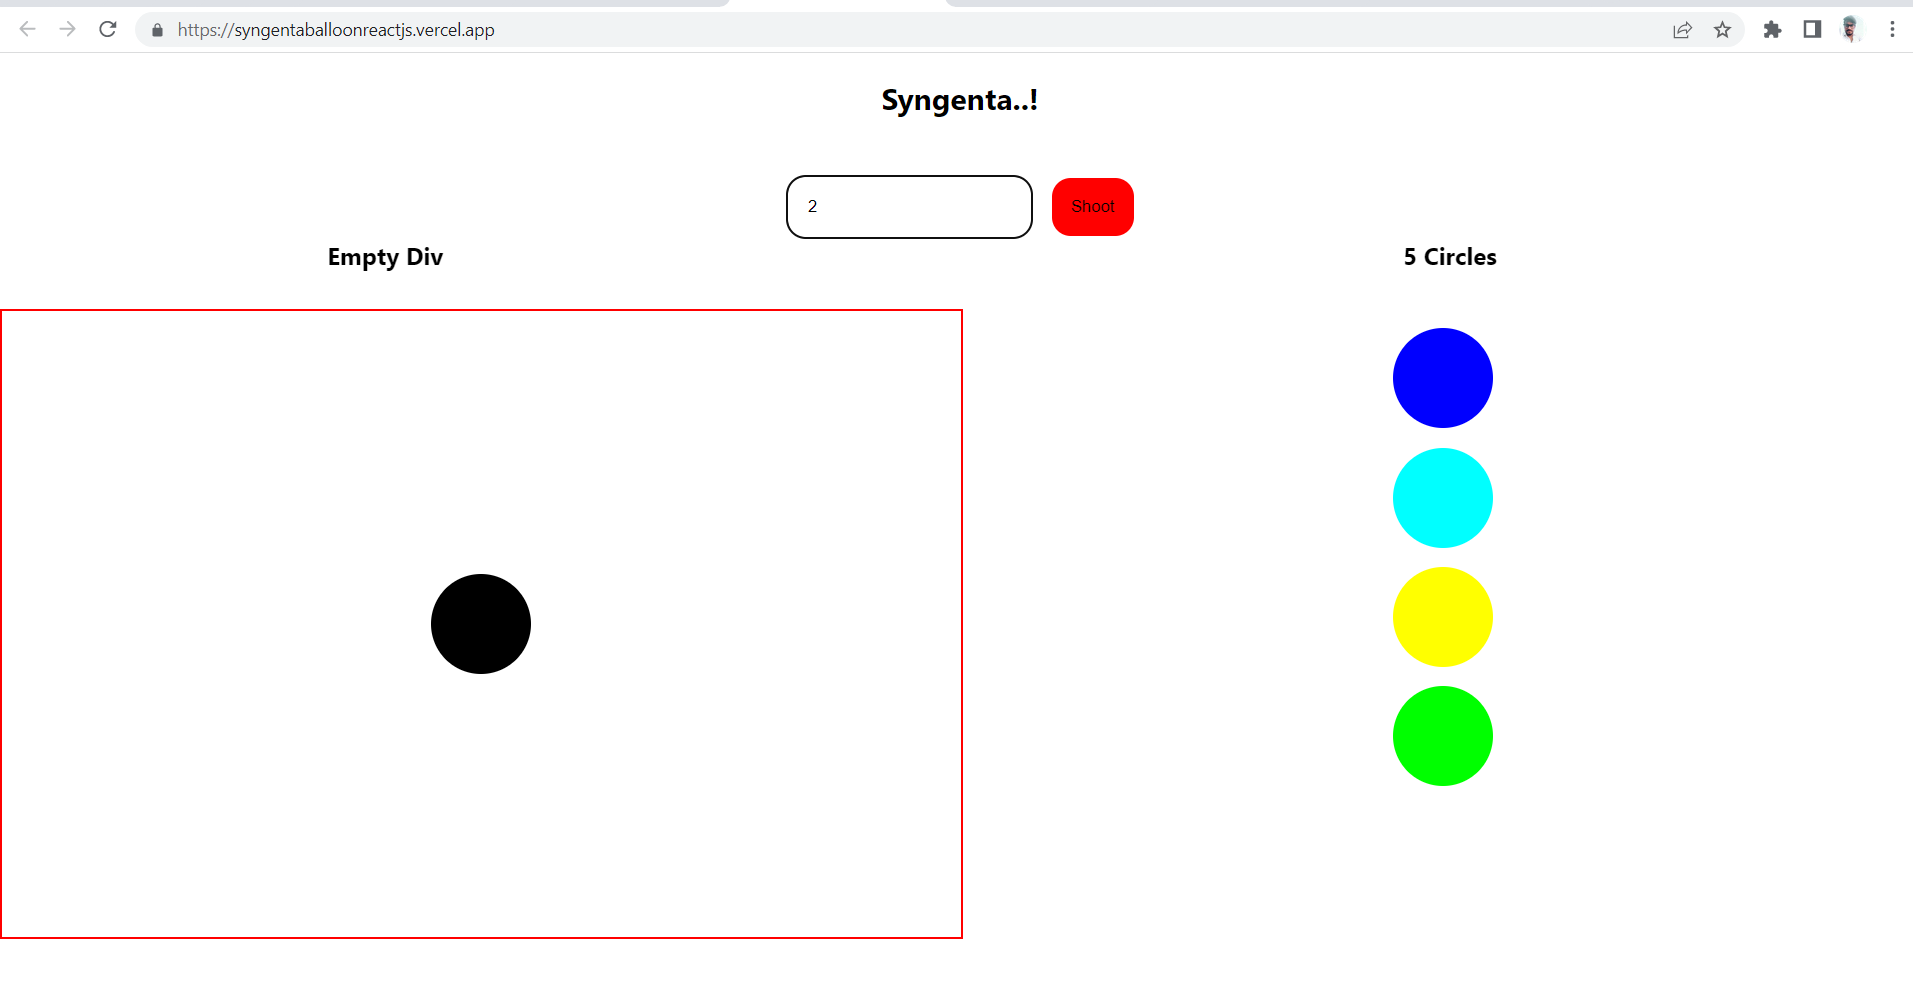Click the URL text in the address bar

point(336,30)
